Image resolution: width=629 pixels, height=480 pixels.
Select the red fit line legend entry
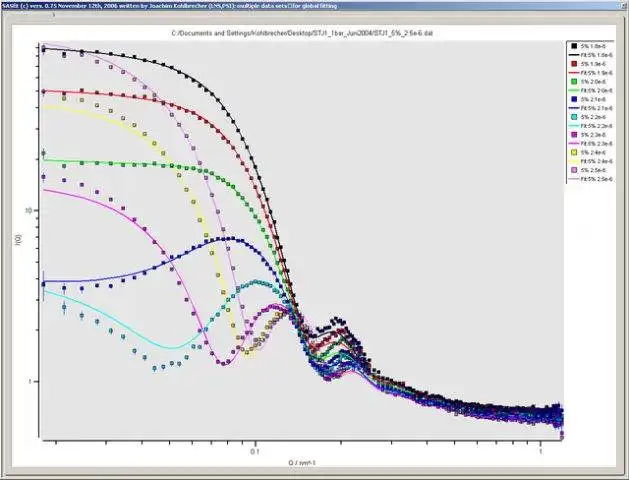point(590,73)
